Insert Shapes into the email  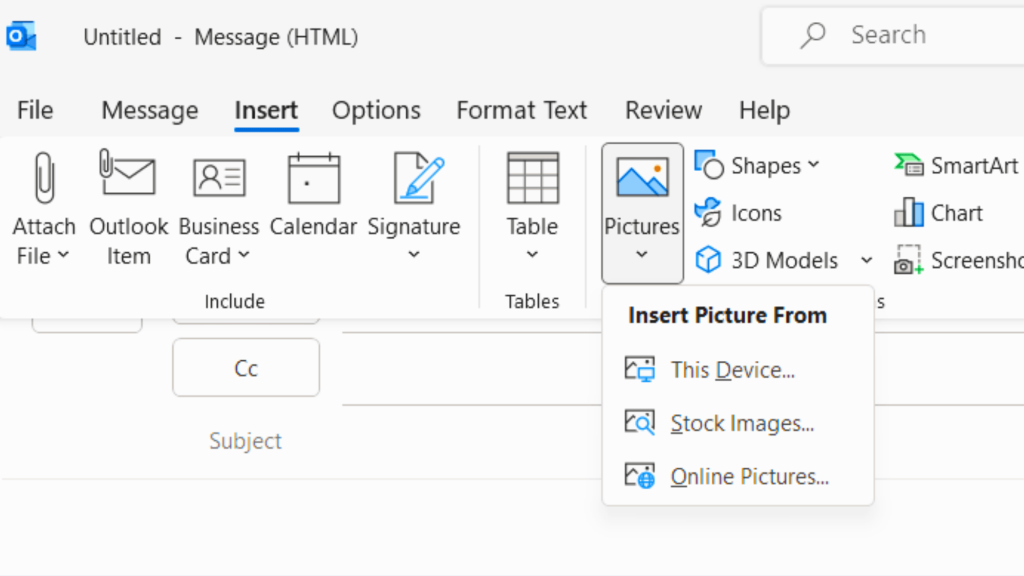tap(750, 165)
